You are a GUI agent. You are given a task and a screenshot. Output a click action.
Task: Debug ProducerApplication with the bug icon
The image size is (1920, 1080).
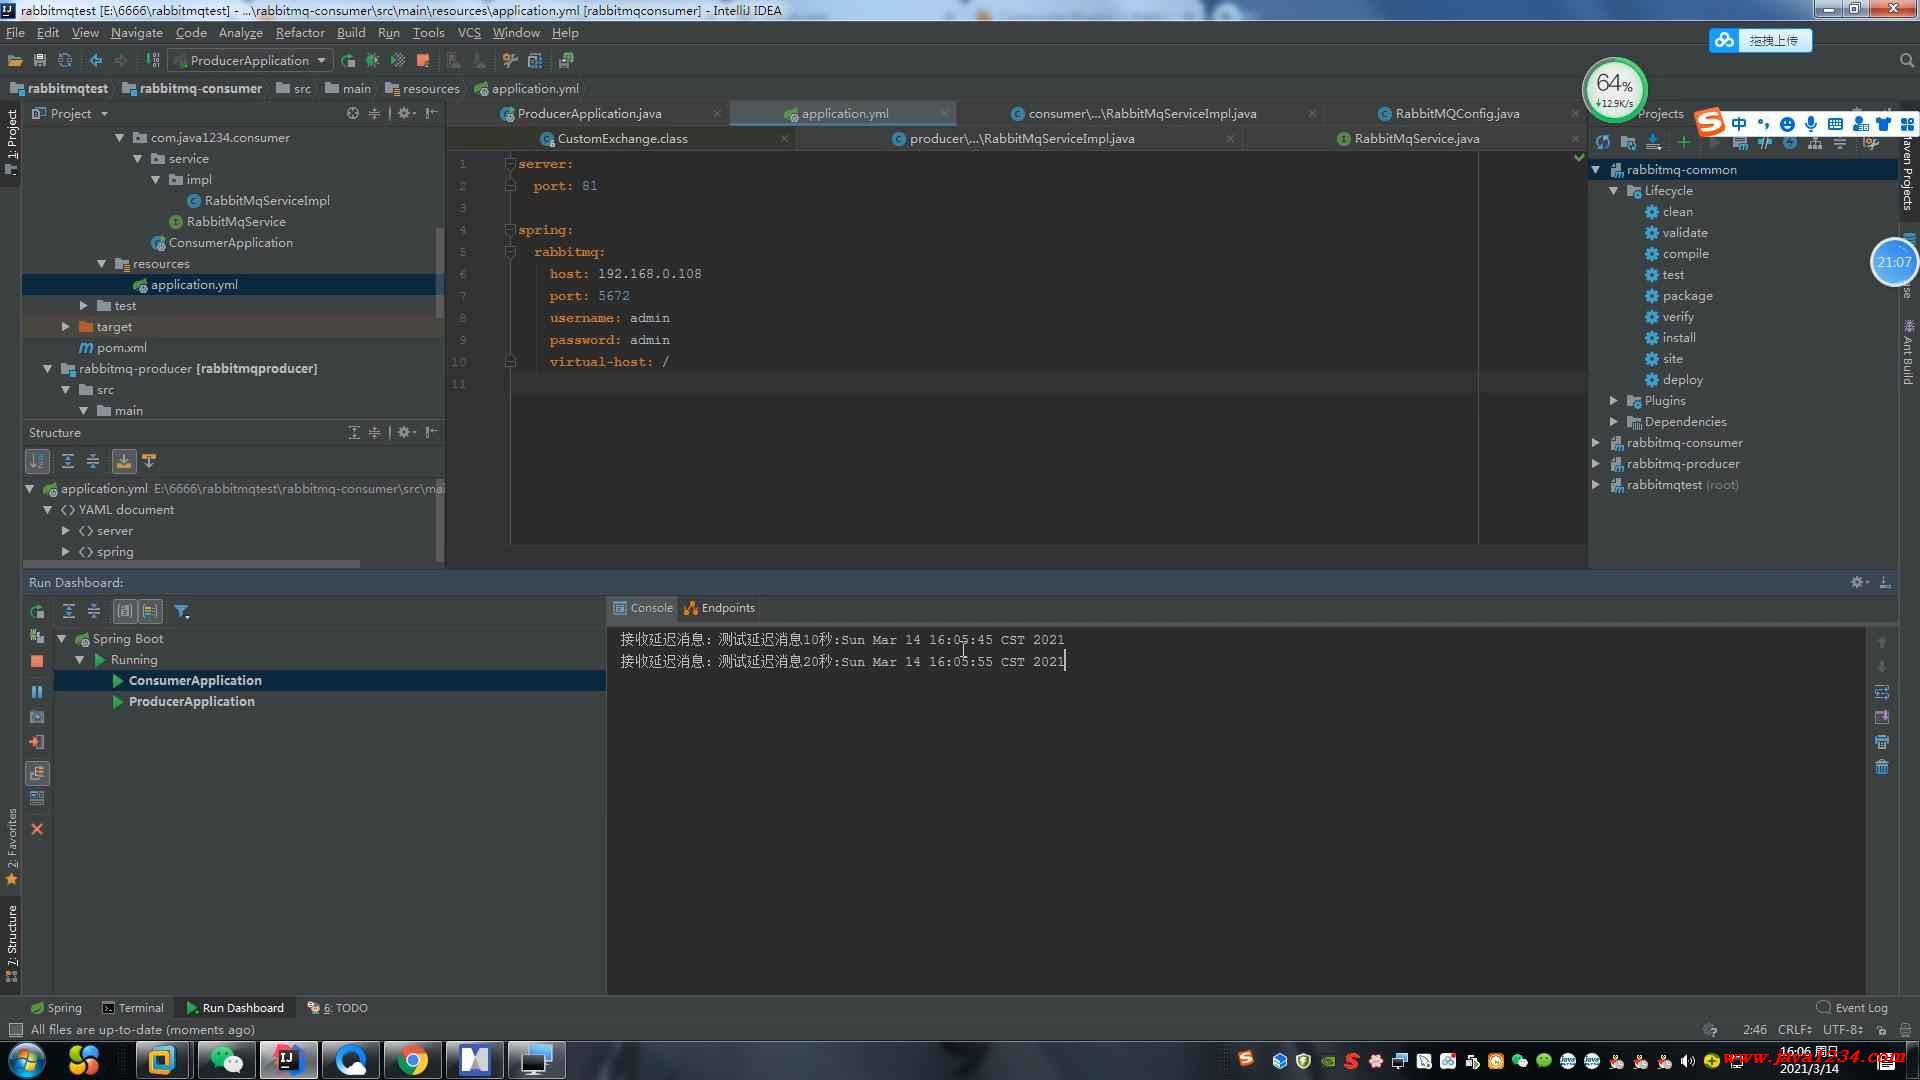[373, 61]
